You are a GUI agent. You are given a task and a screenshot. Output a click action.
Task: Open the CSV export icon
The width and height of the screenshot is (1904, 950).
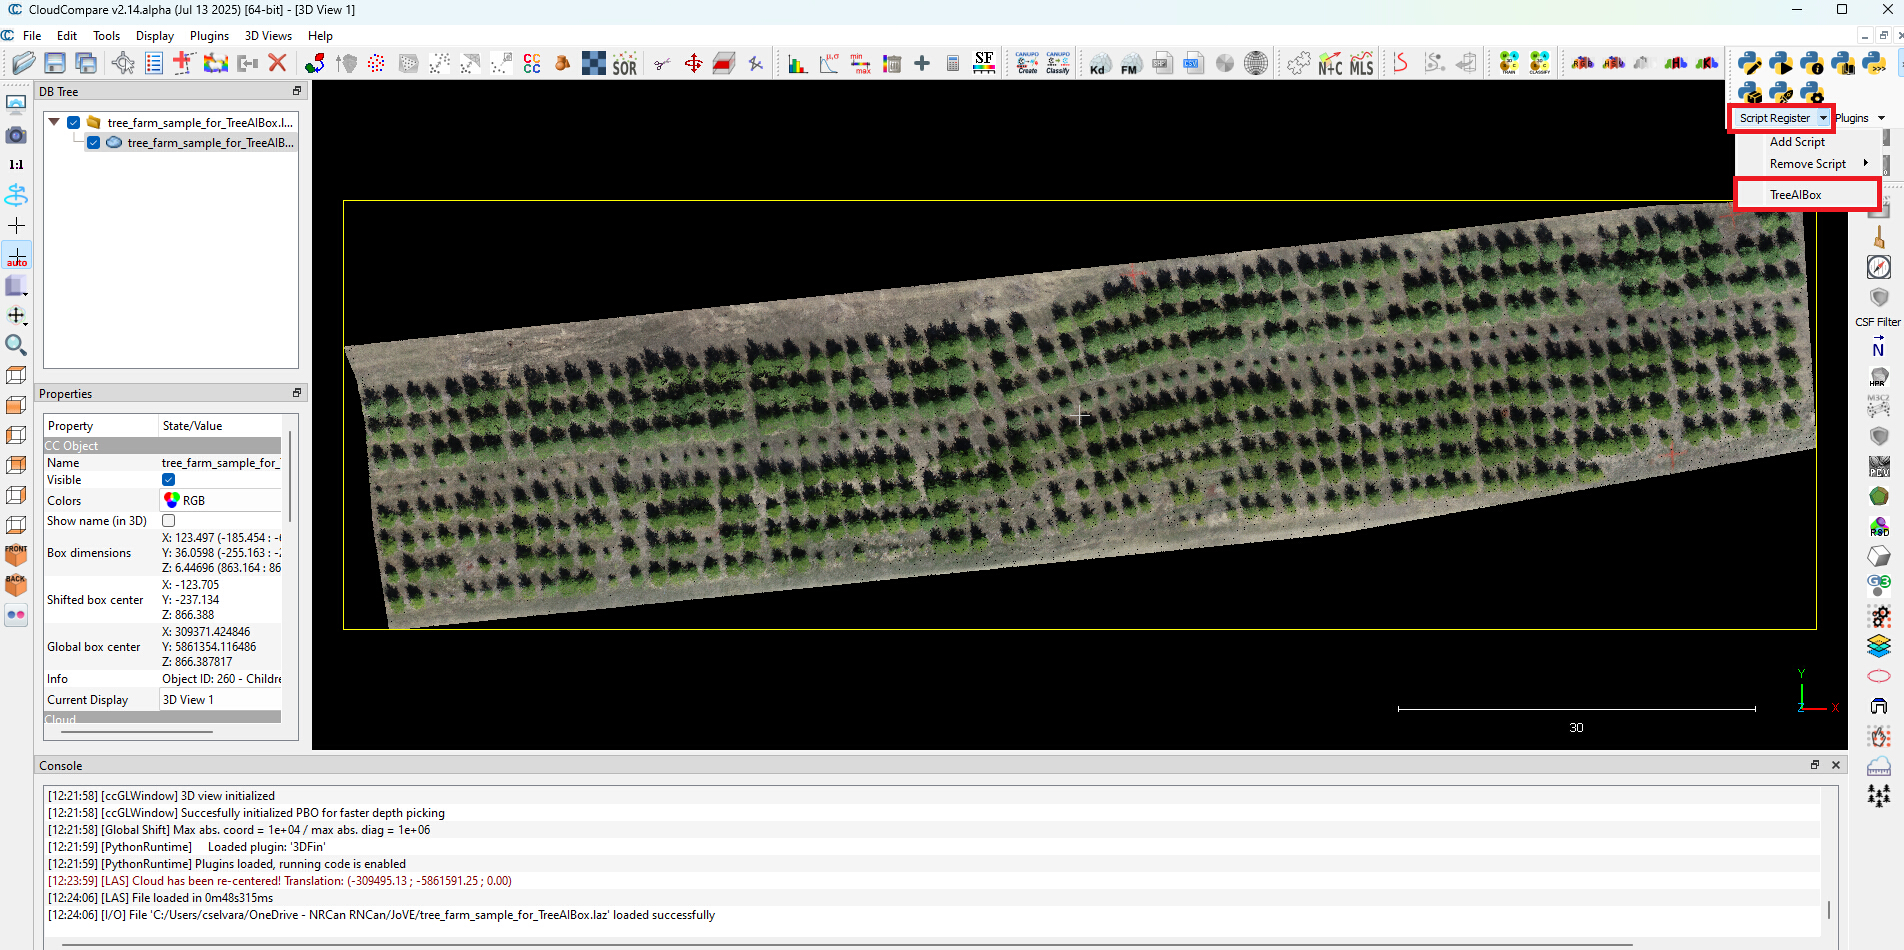1192,63
